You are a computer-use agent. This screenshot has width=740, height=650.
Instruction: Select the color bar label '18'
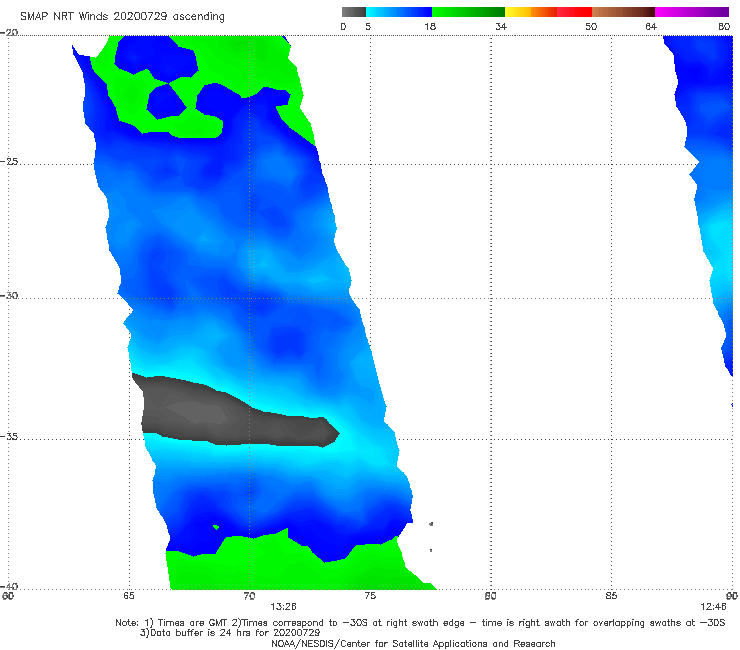(x=430, y=27)
